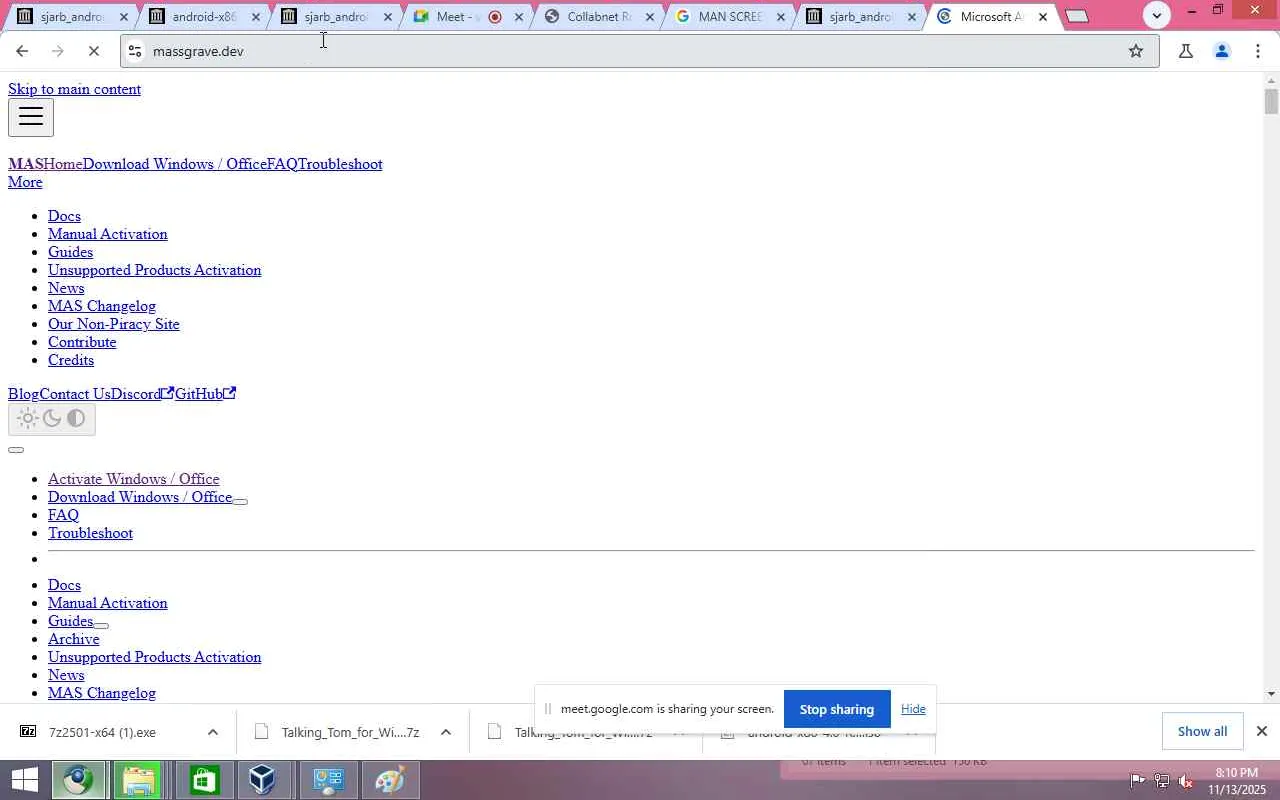This screenshot has height=800, width=1280.
Task: Click the page vertical scrollbar thumb
Action: (1271, 102)
